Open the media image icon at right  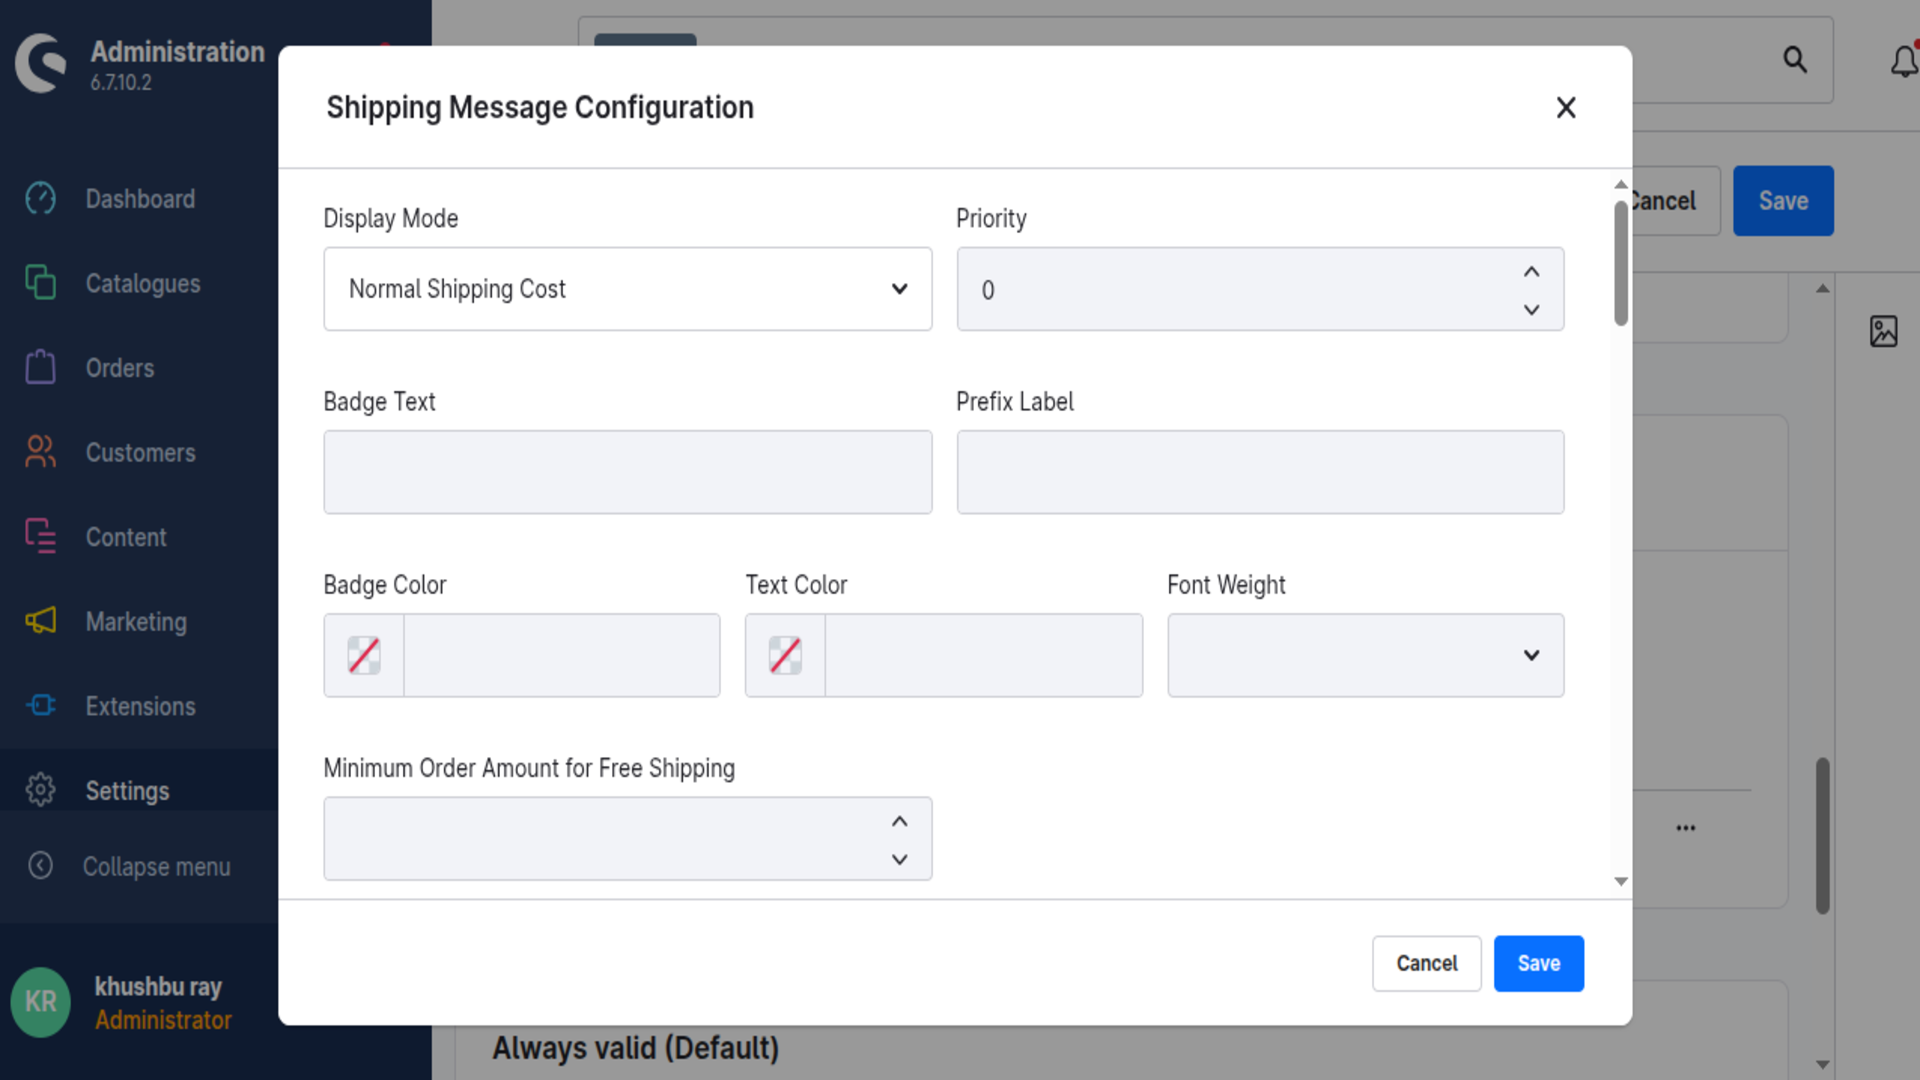pyautogui.click(x=1884, y=331)
